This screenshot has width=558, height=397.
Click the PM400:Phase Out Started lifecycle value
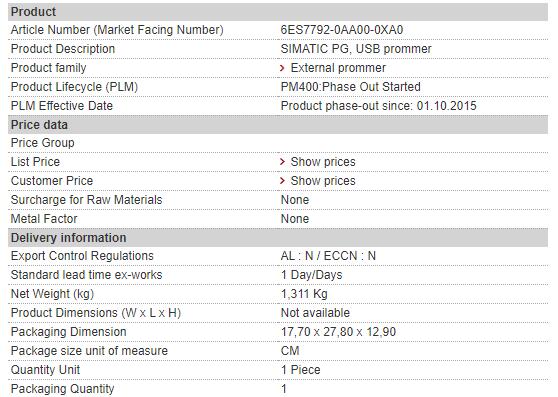tap(351, 87)
